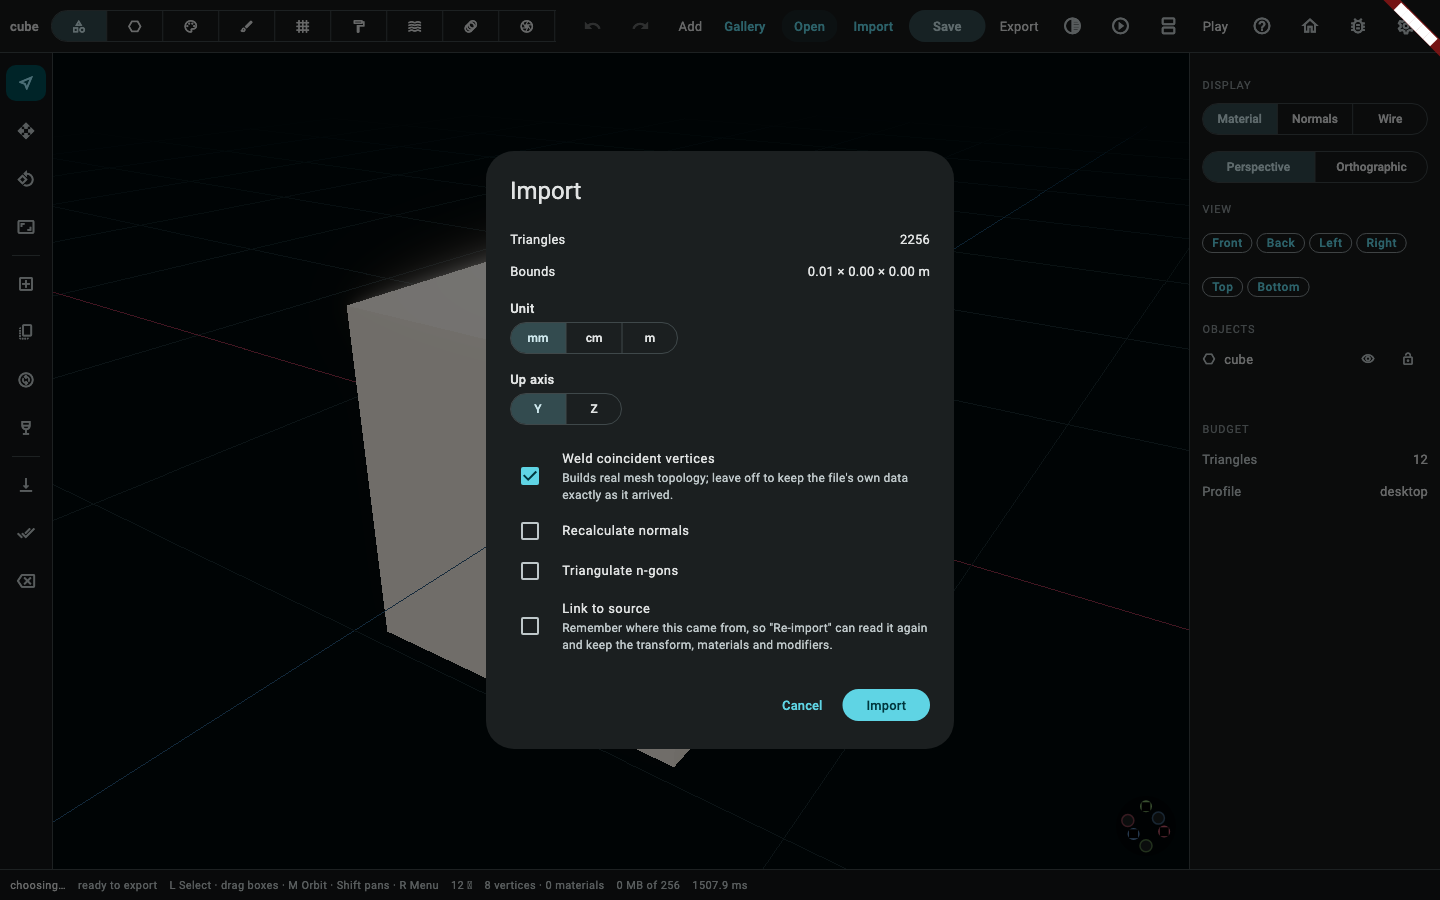Image resolution: width=1440 pixels, height=900 pixels.
Task: Uncheck Weld coincident vertices
Action: click(530, 476)
